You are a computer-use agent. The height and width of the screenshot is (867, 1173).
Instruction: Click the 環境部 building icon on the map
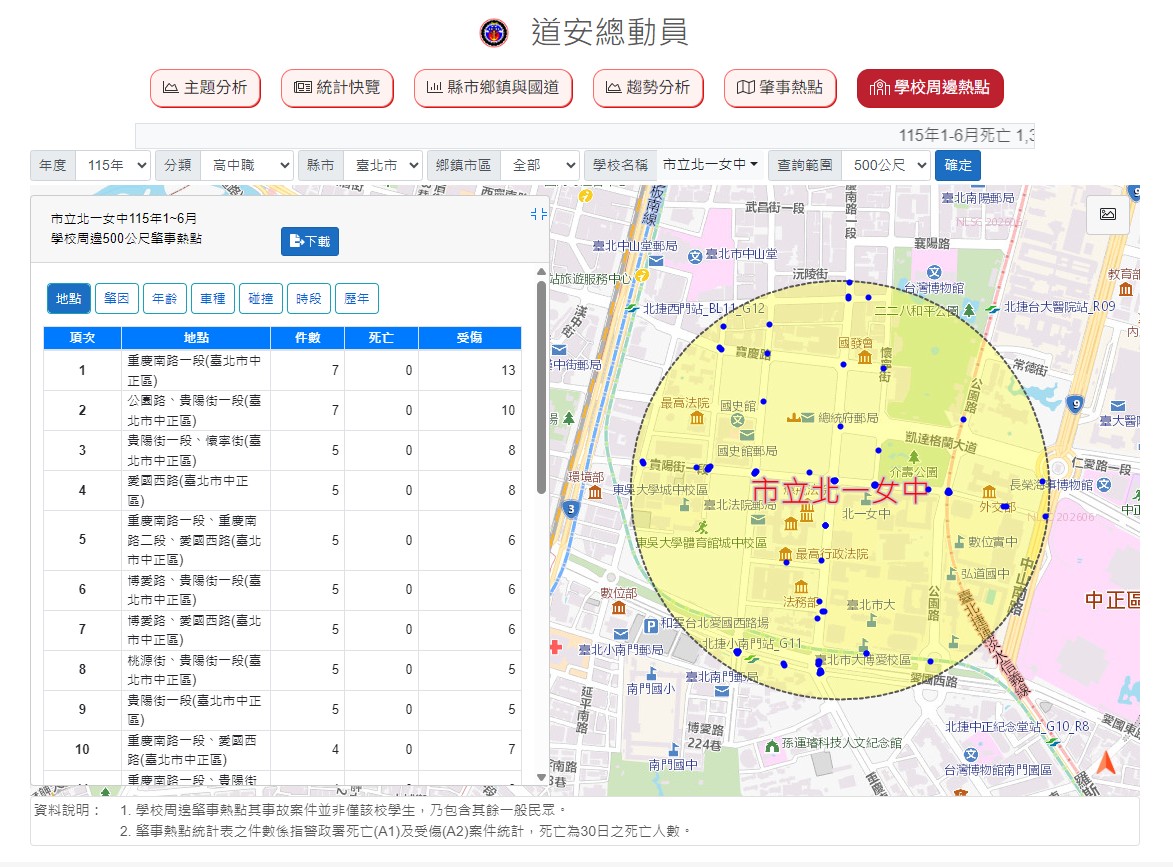(595, 492)
